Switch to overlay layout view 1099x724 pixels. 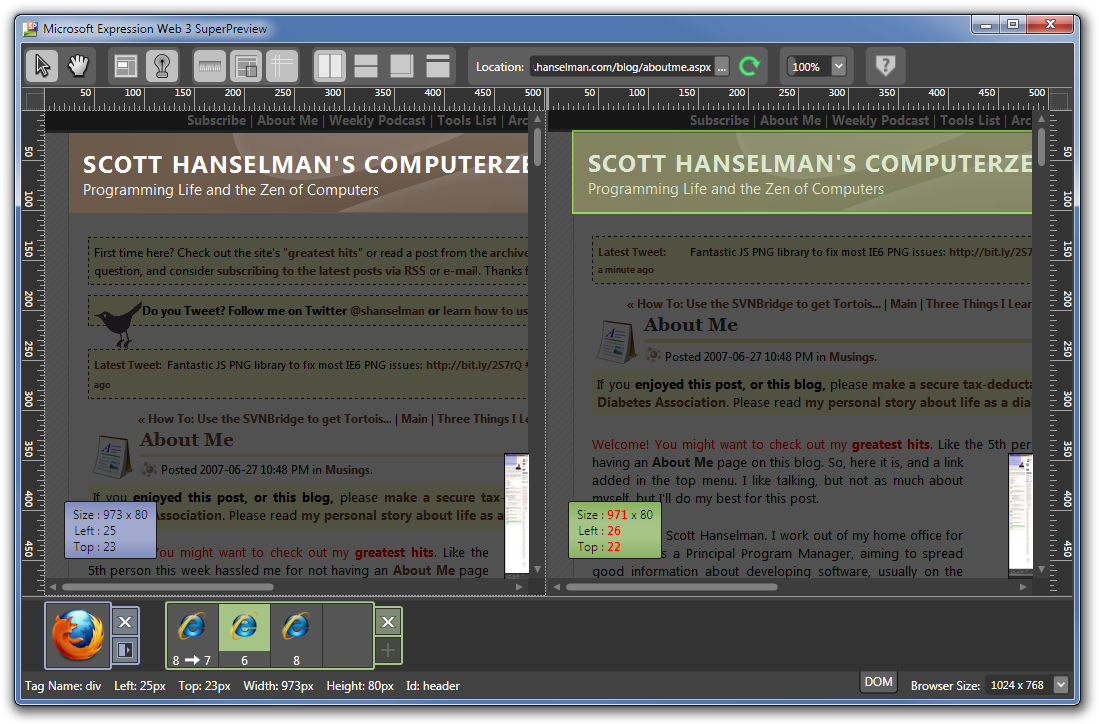[402, 66]
